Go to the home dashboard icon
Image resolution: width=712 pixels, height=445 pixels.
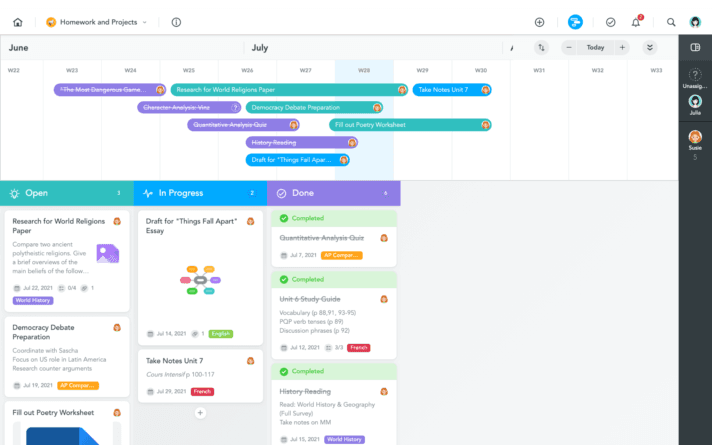(x=17, y=21)
